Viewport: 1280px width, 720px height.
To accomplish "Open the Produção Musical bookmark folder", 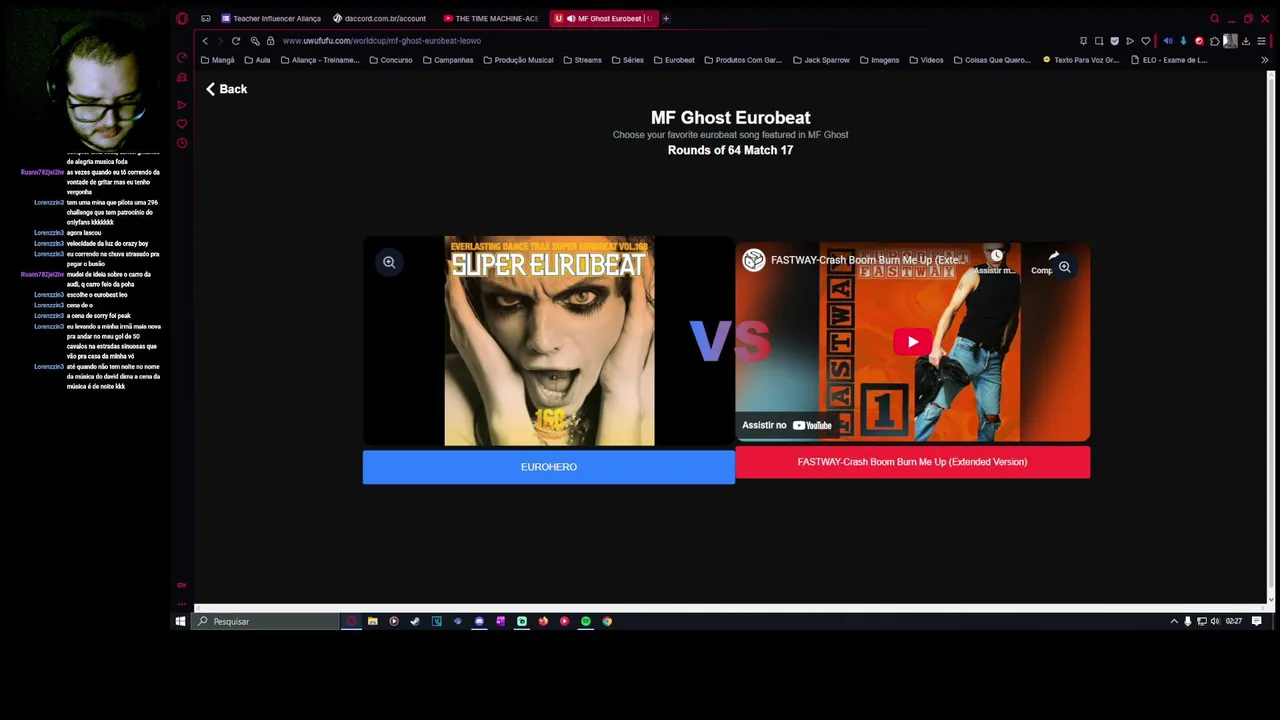I will coord(517,60).
